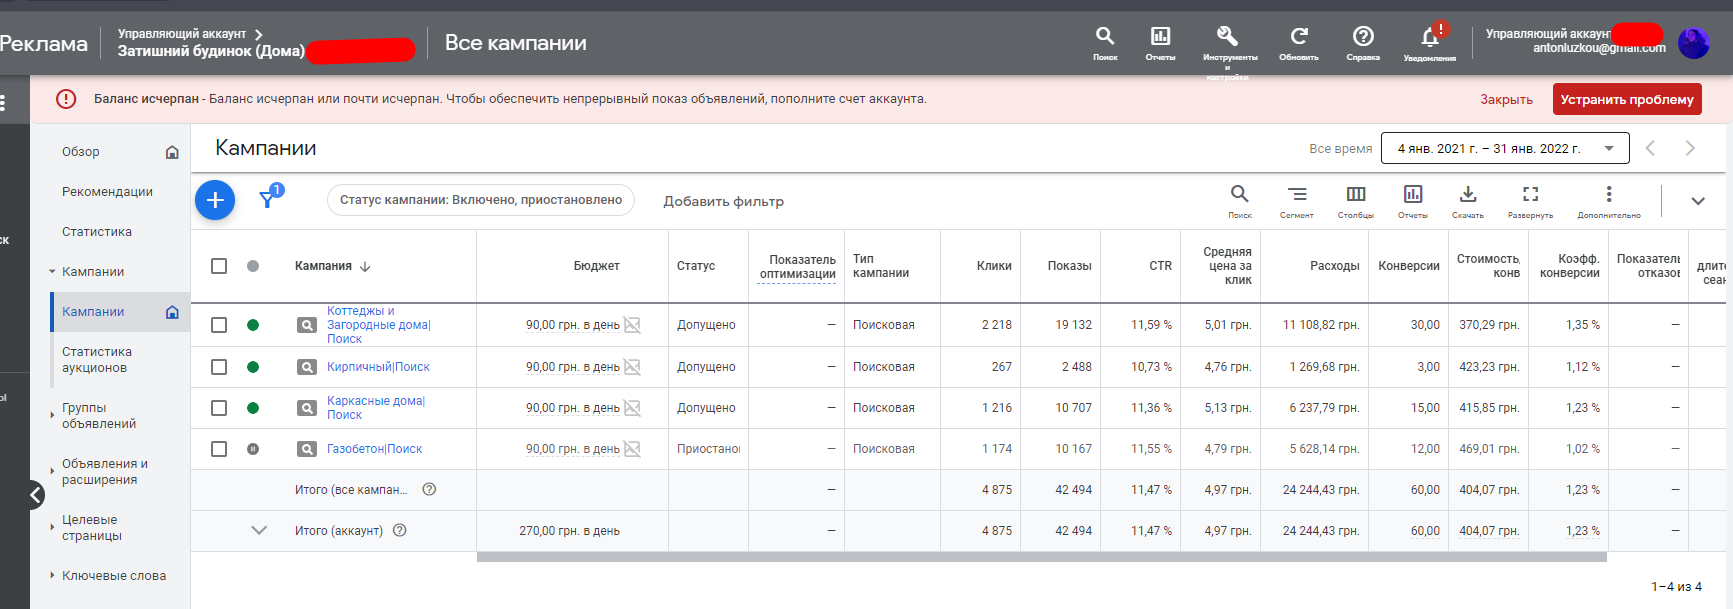Open the filter funnel icon

[x=268, y=198]
